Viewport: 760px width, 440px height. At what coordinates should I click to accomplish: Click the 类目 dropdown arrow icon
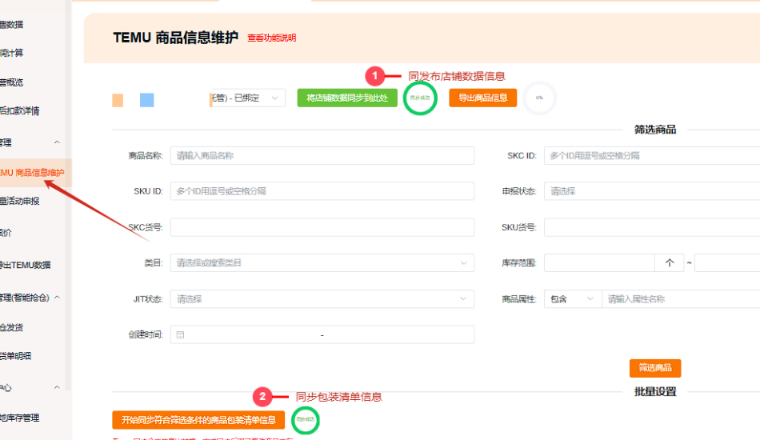tap(463, 263)
